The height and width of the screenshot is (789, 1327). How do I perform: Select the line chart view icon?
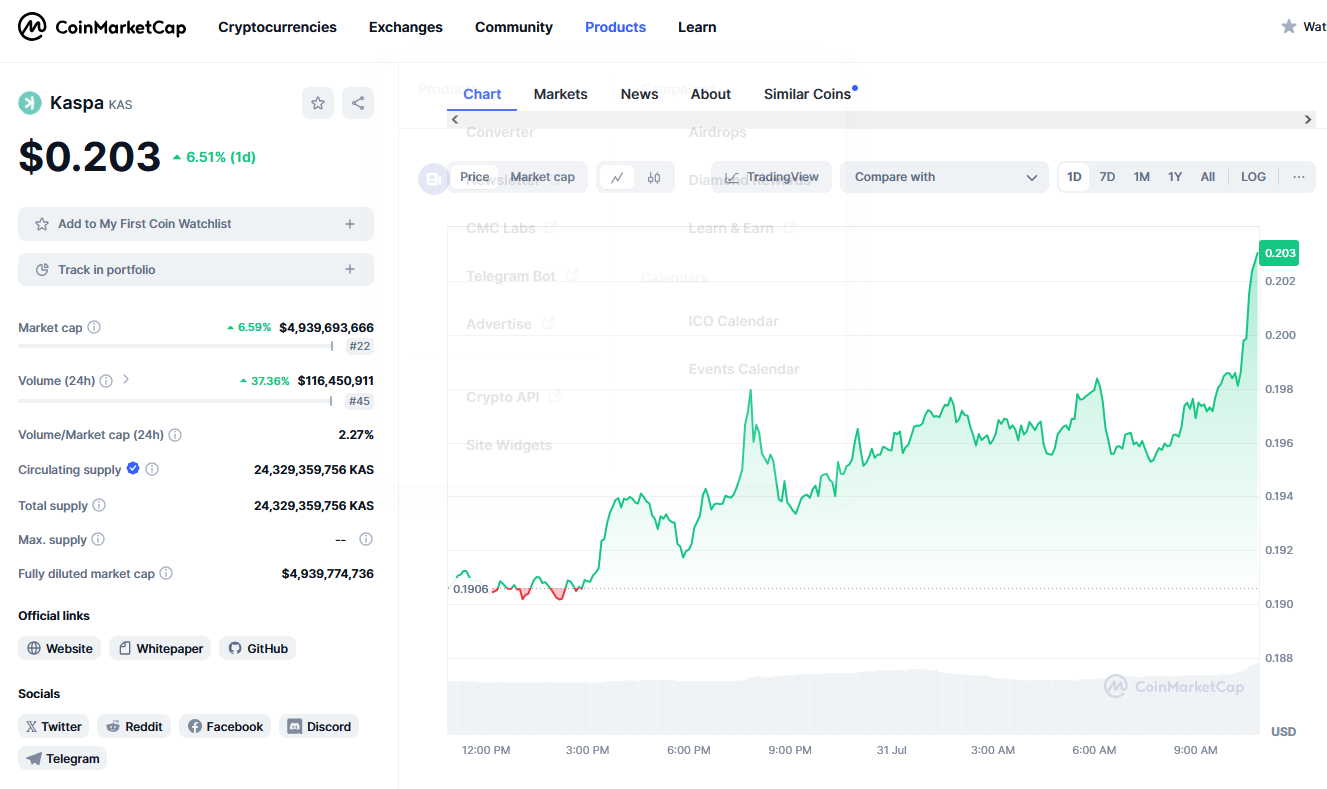click(x=617, y=177)
